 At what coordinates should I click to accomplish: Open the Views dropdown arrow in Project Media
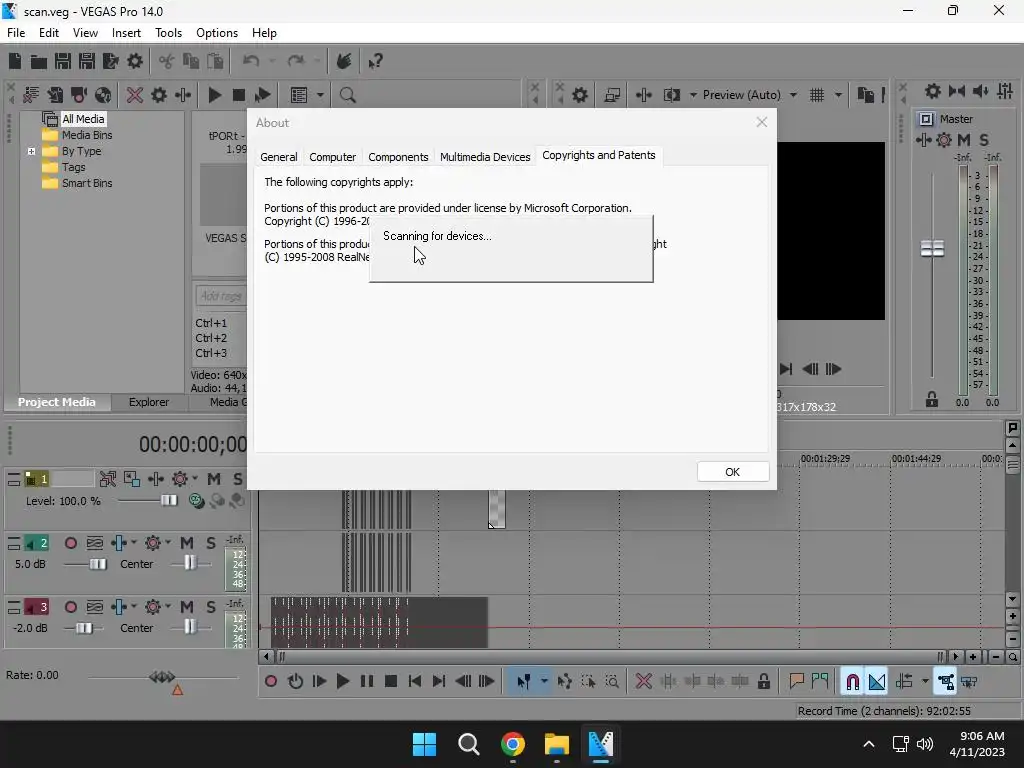320,95
